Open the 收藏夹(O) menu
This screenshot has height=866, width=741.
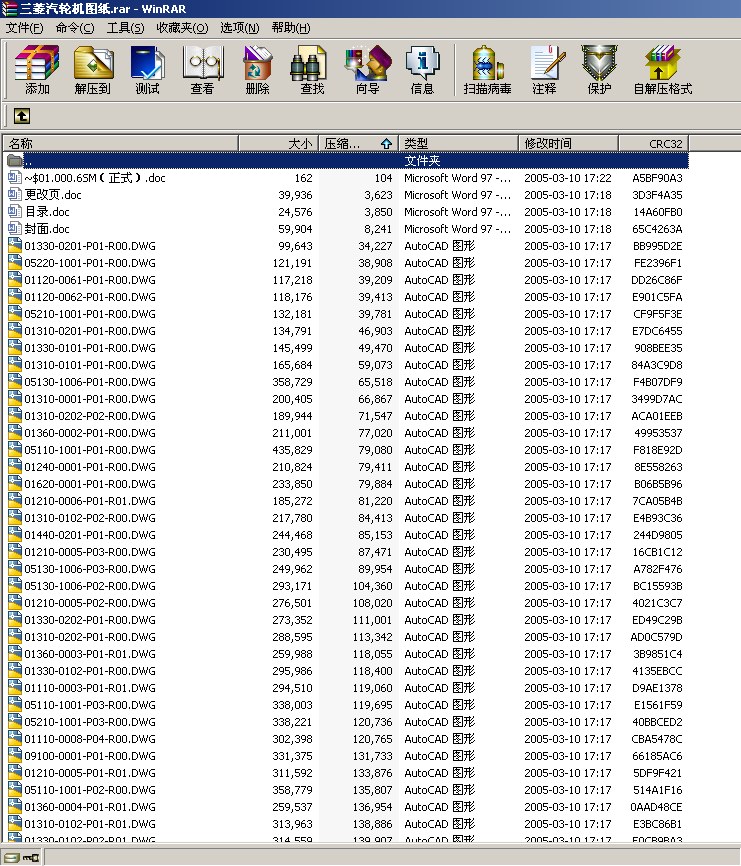tap(182, 28)
